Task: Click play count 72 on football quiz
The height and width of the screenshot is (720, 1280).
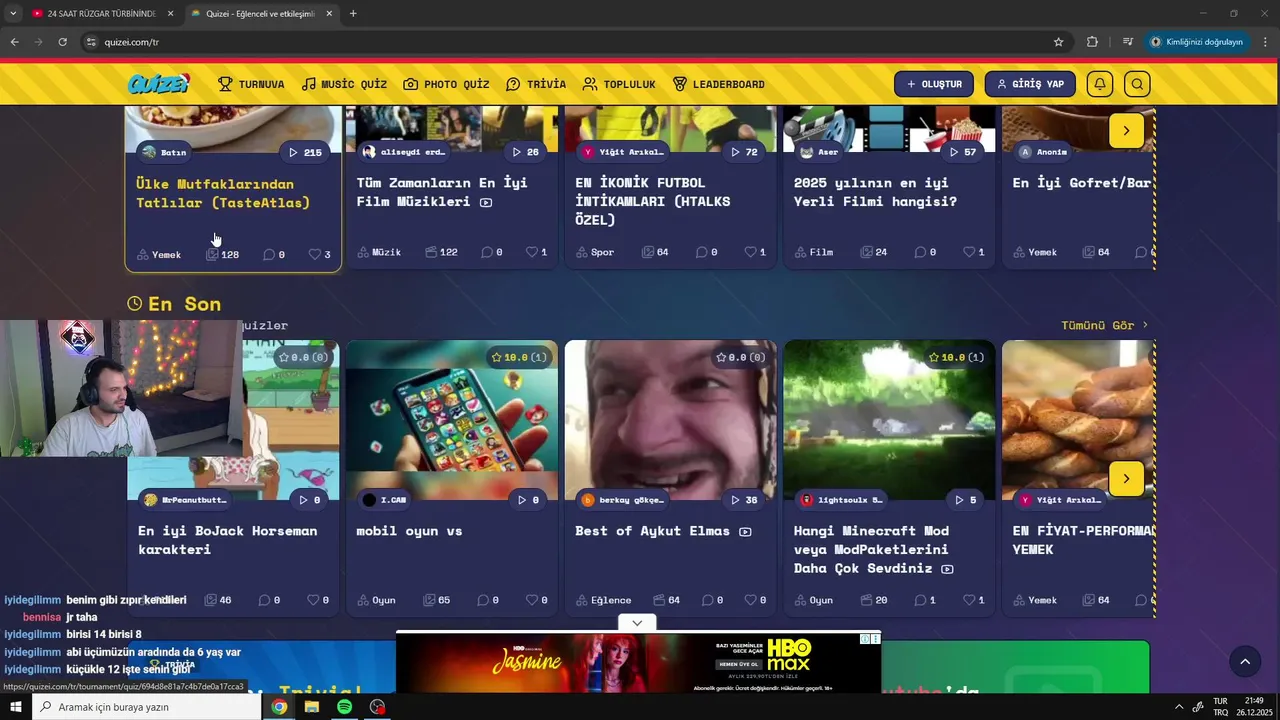Action: [x=744, y=152]
